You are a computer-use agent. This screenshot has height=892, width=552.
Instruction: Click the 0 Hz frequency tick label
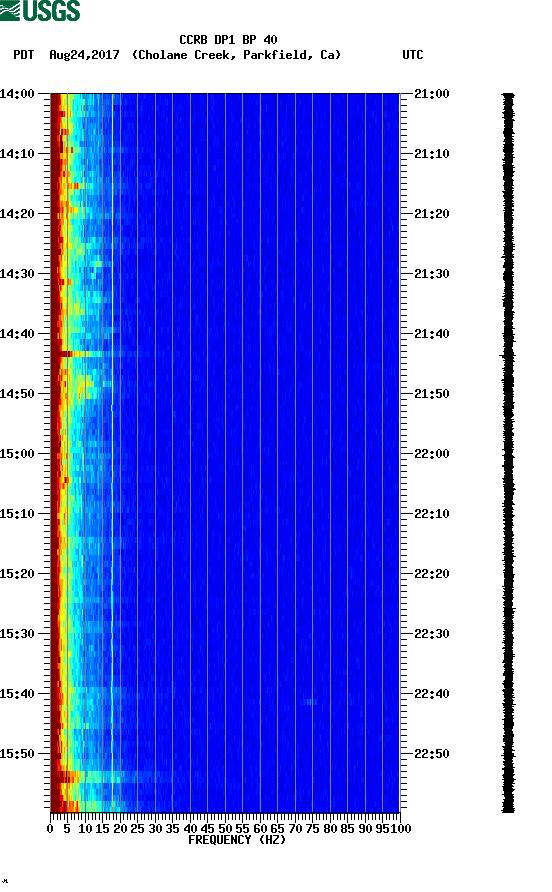click(50, 829)
